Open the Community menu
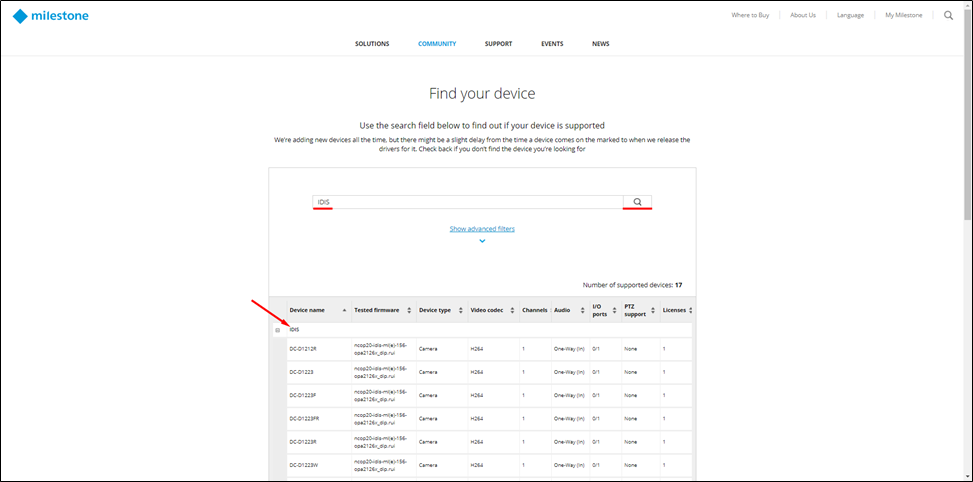The width and height of the screenshot is (973, 482). coord(437,44)
